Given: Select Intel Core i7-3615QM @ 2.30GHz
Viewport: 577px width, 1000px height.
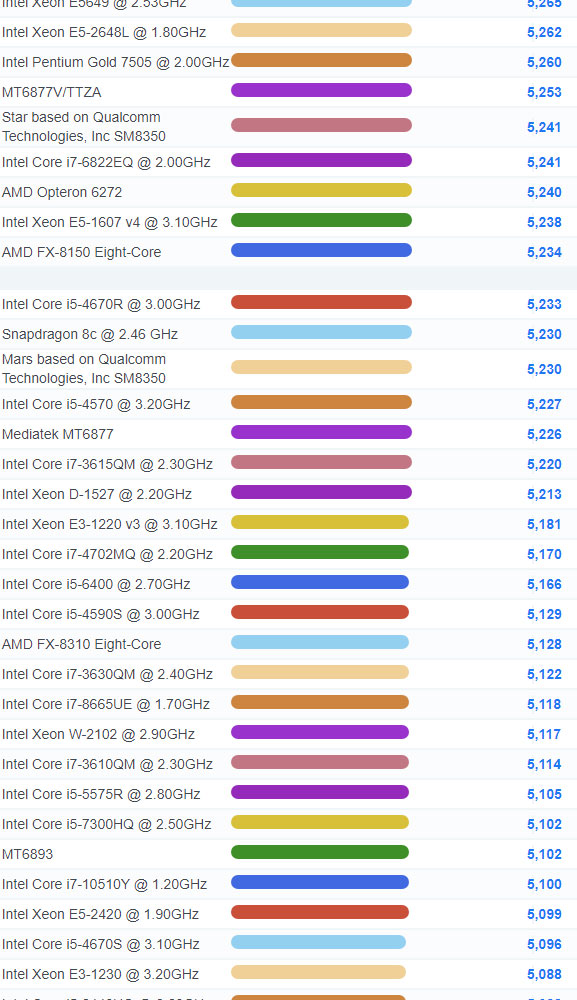Looking at the screenshot, I should (x=107, y=464).
